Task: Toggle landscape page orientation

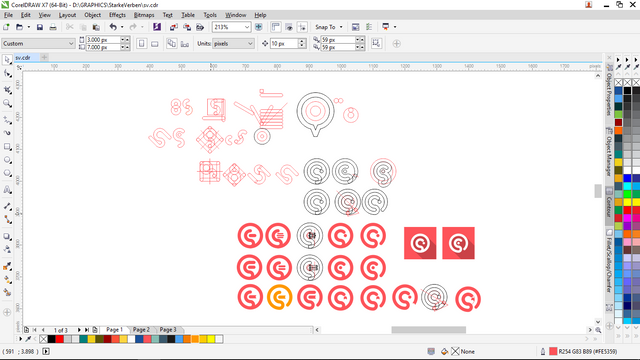Action: coord(155,43)
